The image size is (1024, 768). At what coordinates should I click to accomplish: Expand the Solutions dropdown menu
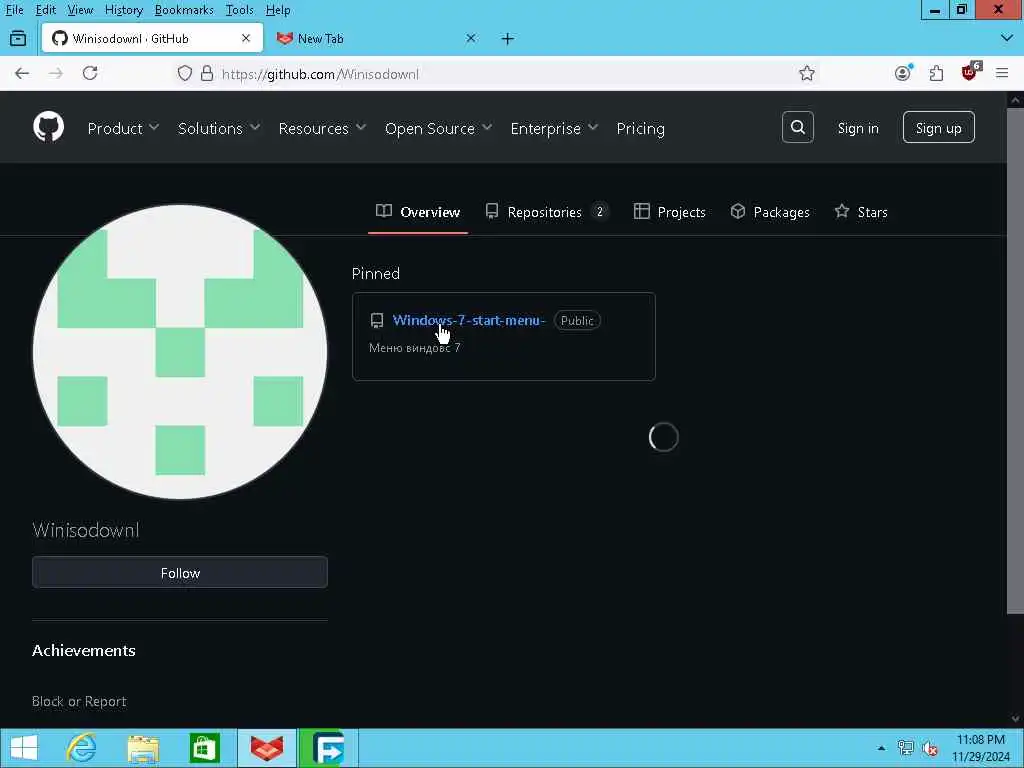(x=219, y=128)
